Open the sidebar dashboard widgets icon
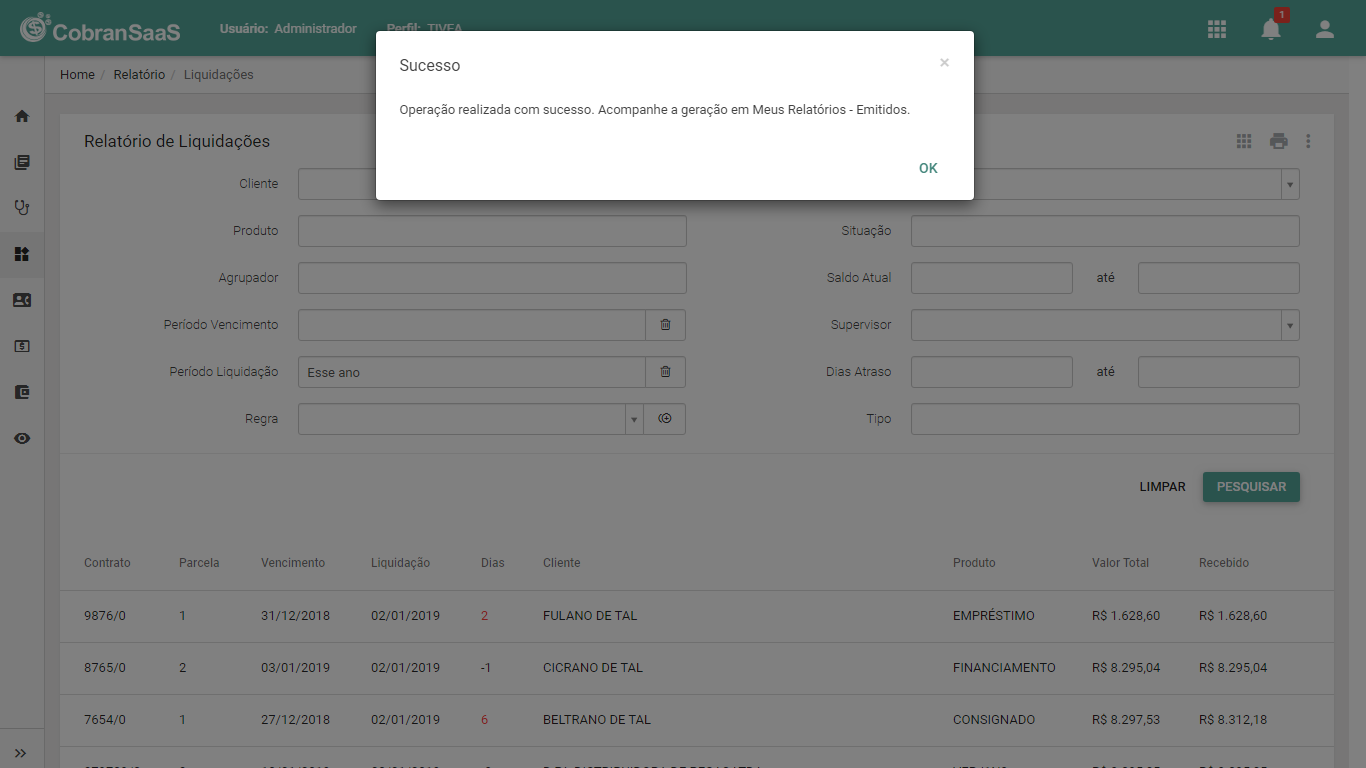The height and width of the screenshot is (768, 1366). tap(22, 254)
